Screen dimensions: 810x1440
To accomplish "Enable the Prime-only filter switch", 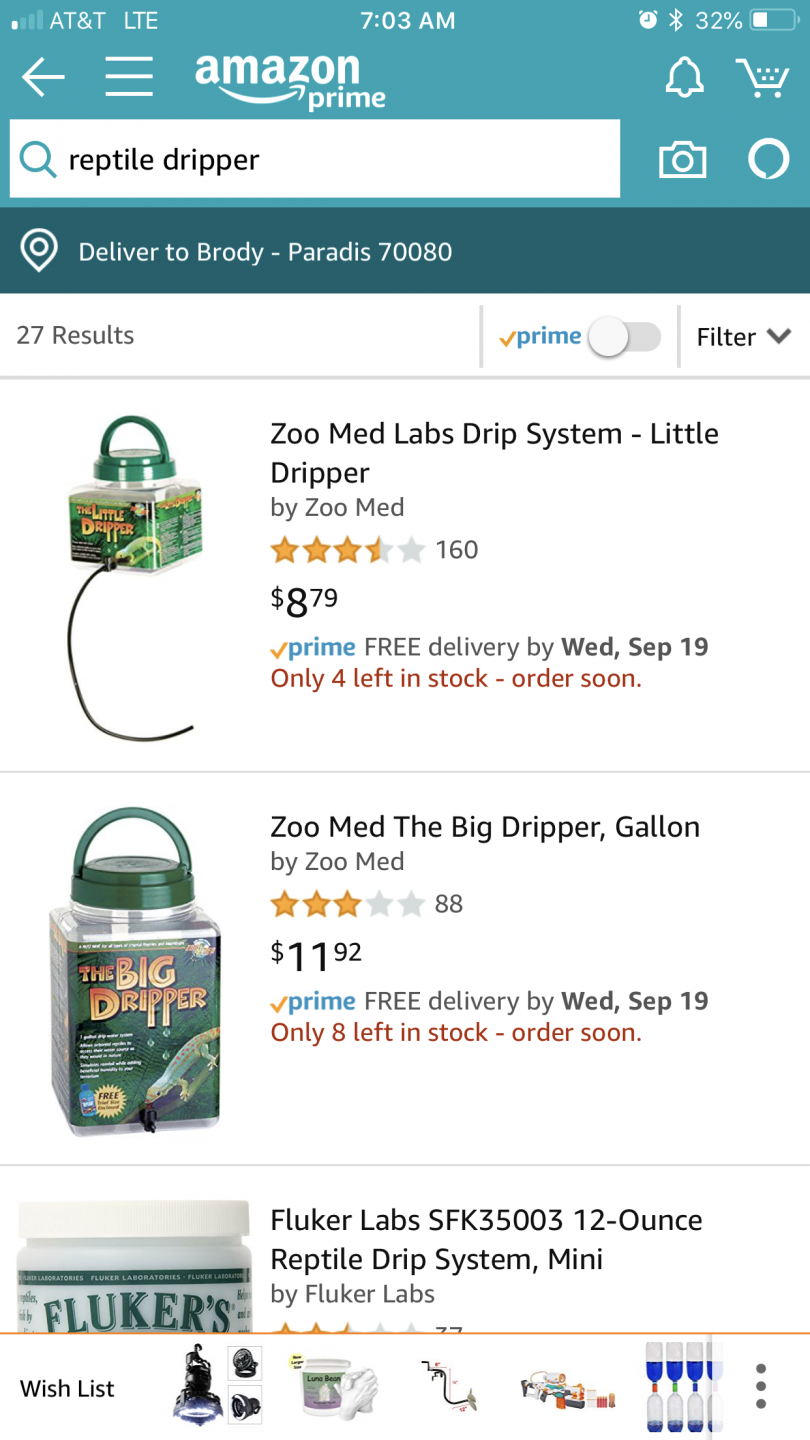I will 624,337.
